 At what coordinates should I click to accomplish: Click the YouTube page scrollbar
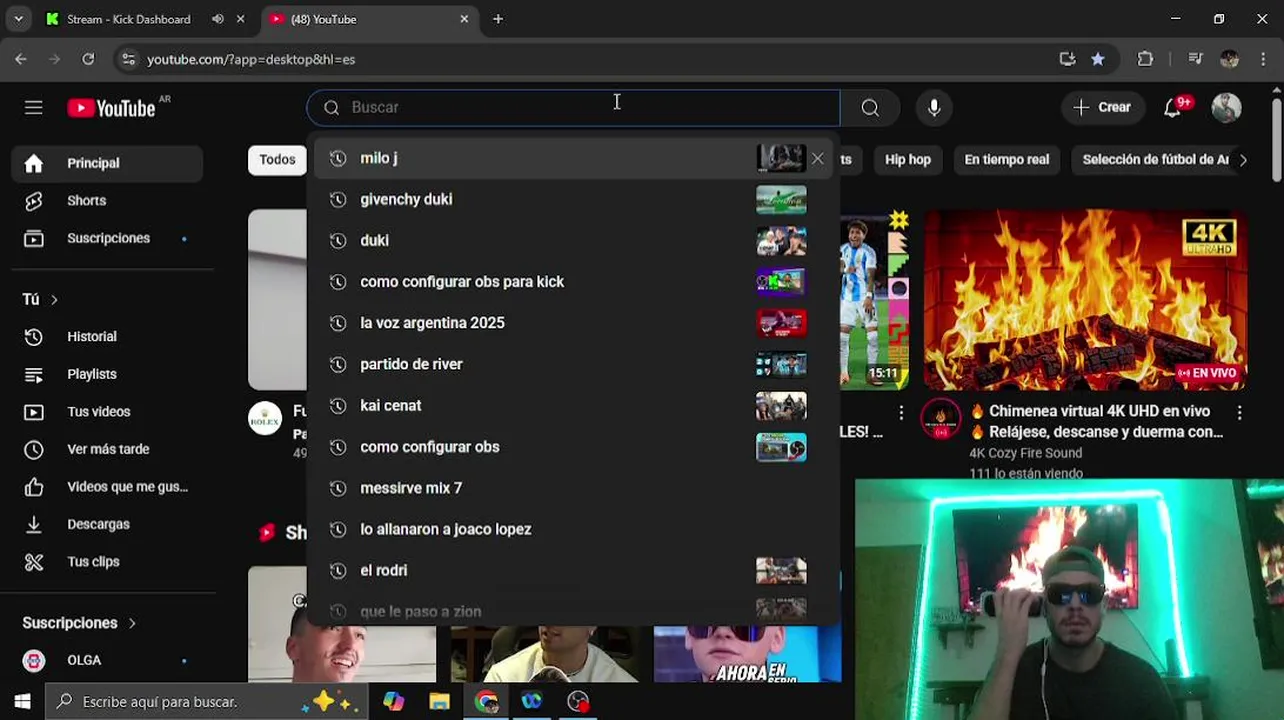click(1276, 140)
